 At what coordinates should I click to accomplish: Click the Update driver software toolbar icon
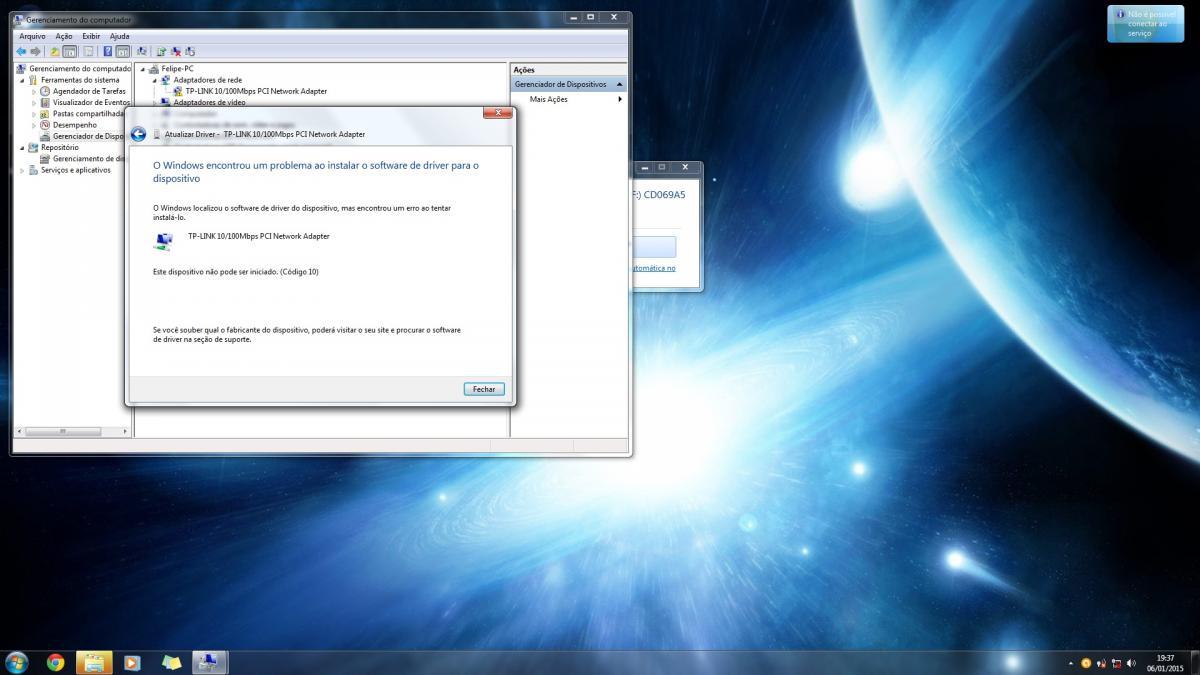(x=160, y=51)
